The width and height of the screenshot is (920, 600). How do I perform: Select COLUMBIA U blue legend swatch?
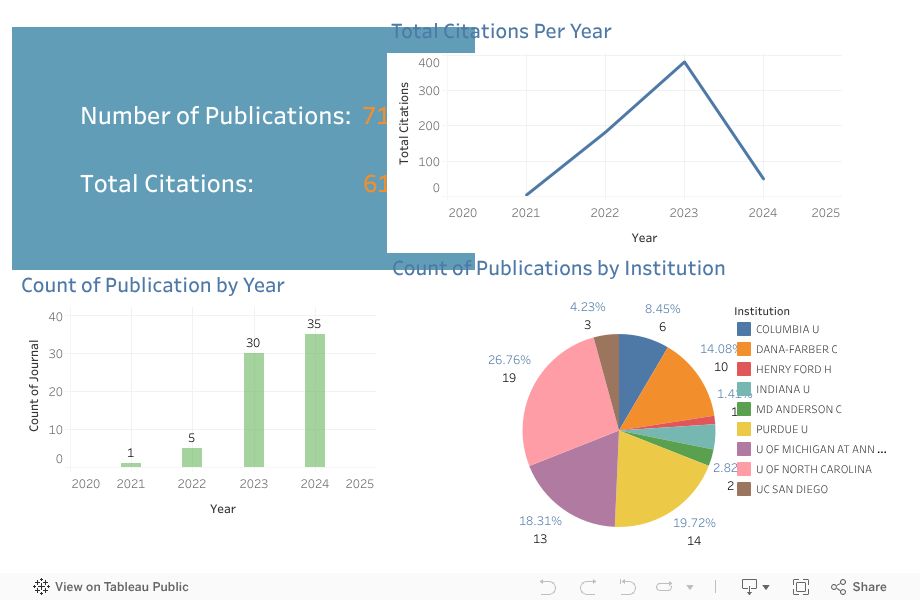(x=743, y=329)
